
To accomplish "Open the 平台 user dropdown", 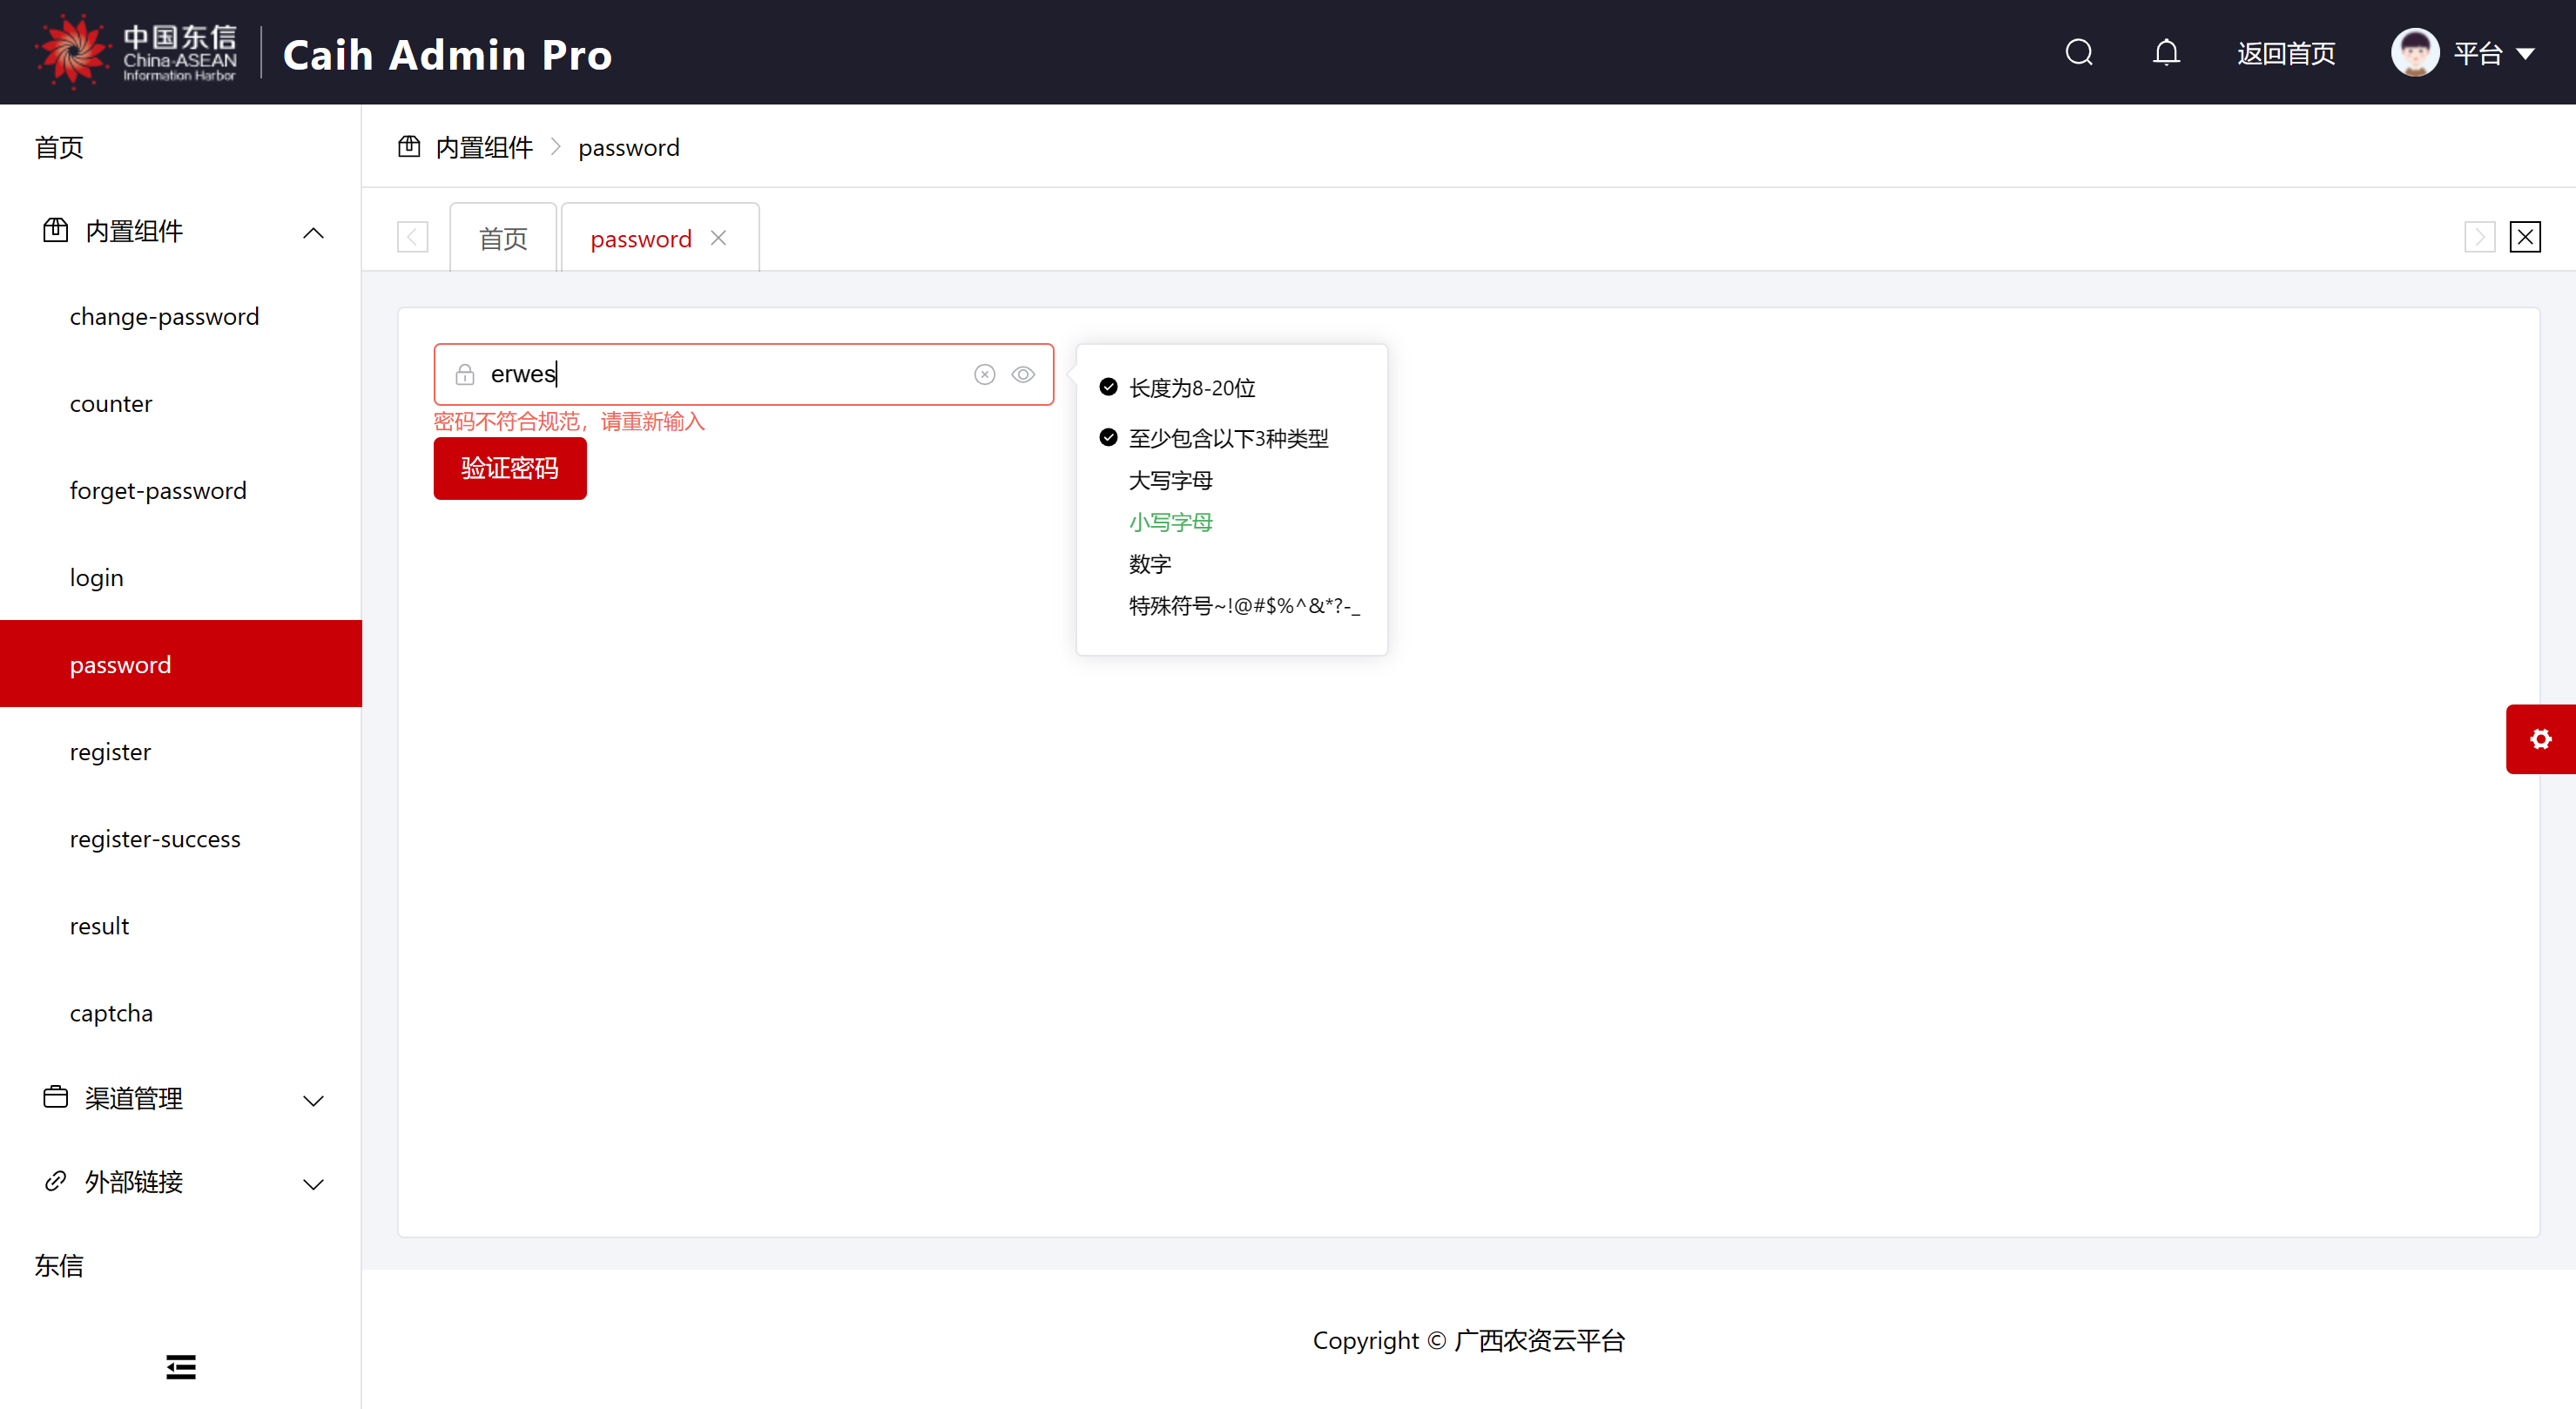I will click(x=2494, y=53).
